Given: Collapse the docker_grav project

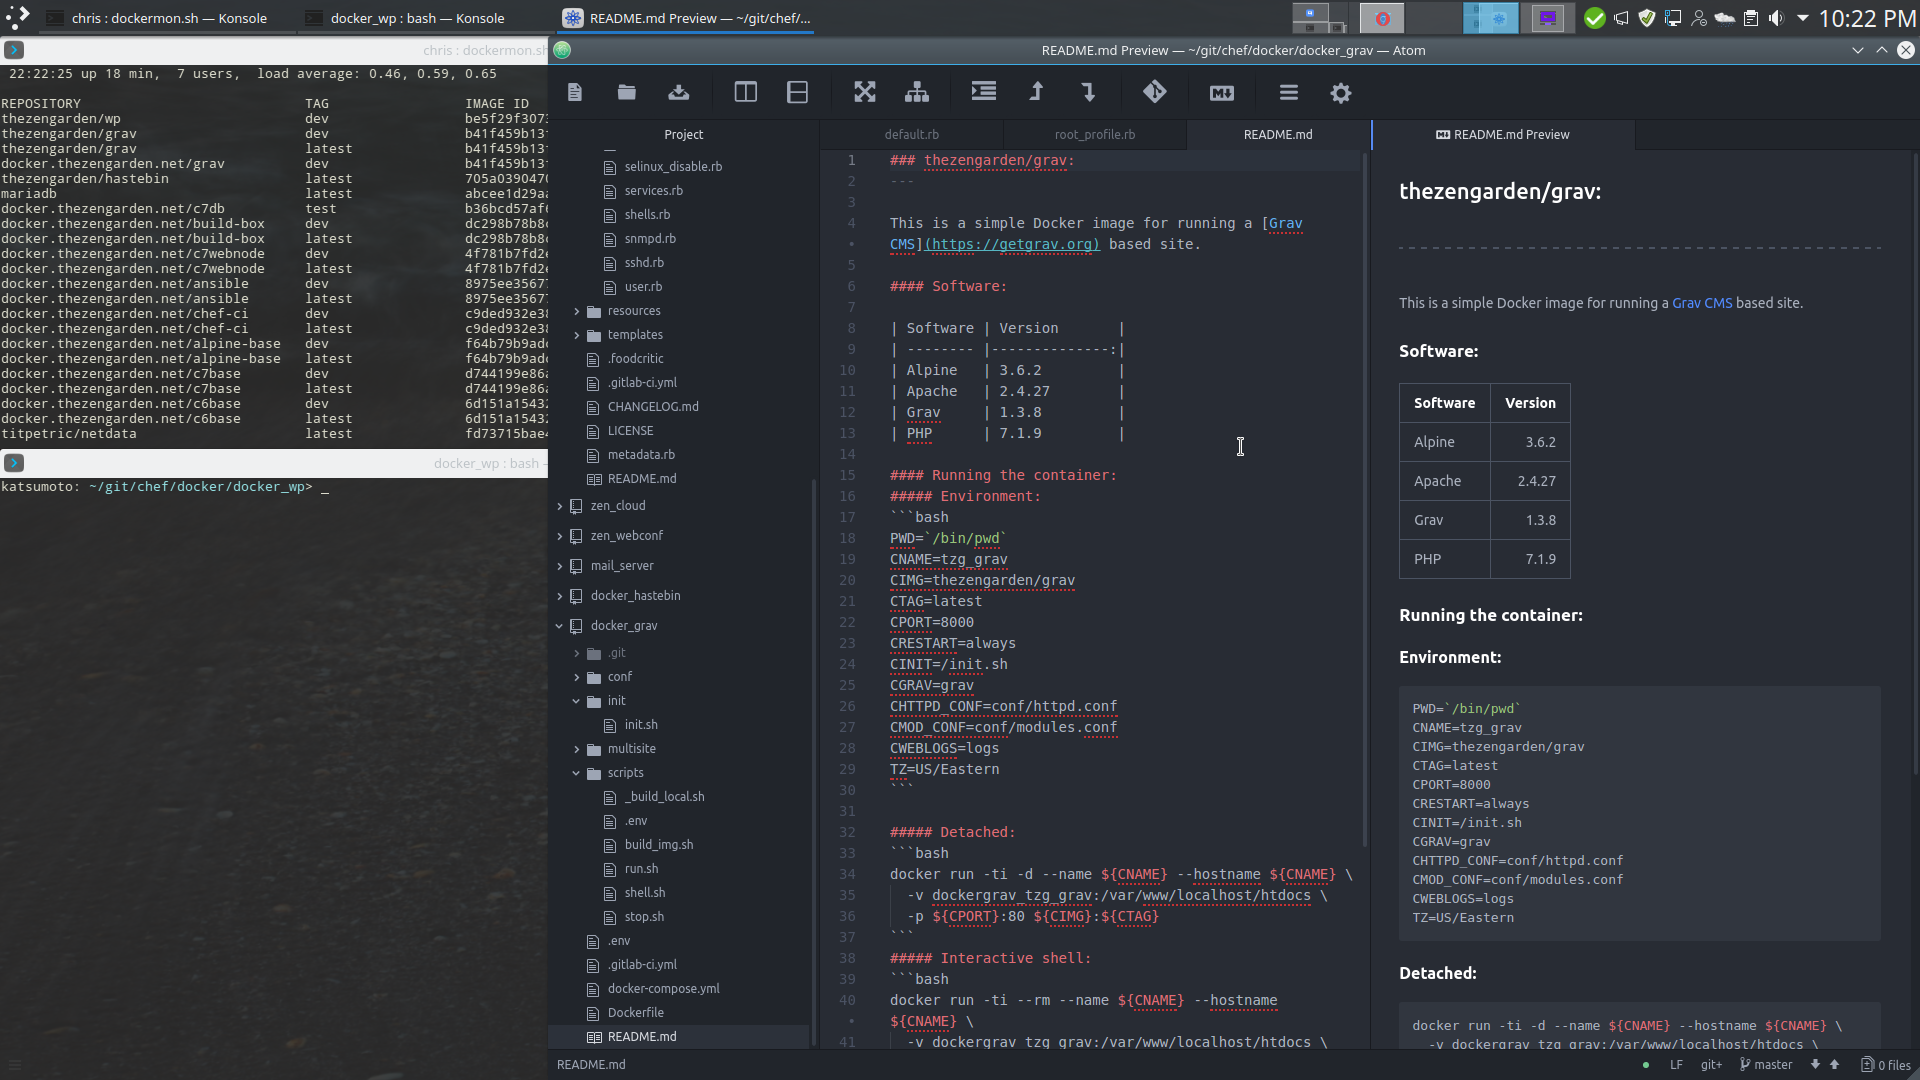Looking at the screenshot, I should point(623,626).
